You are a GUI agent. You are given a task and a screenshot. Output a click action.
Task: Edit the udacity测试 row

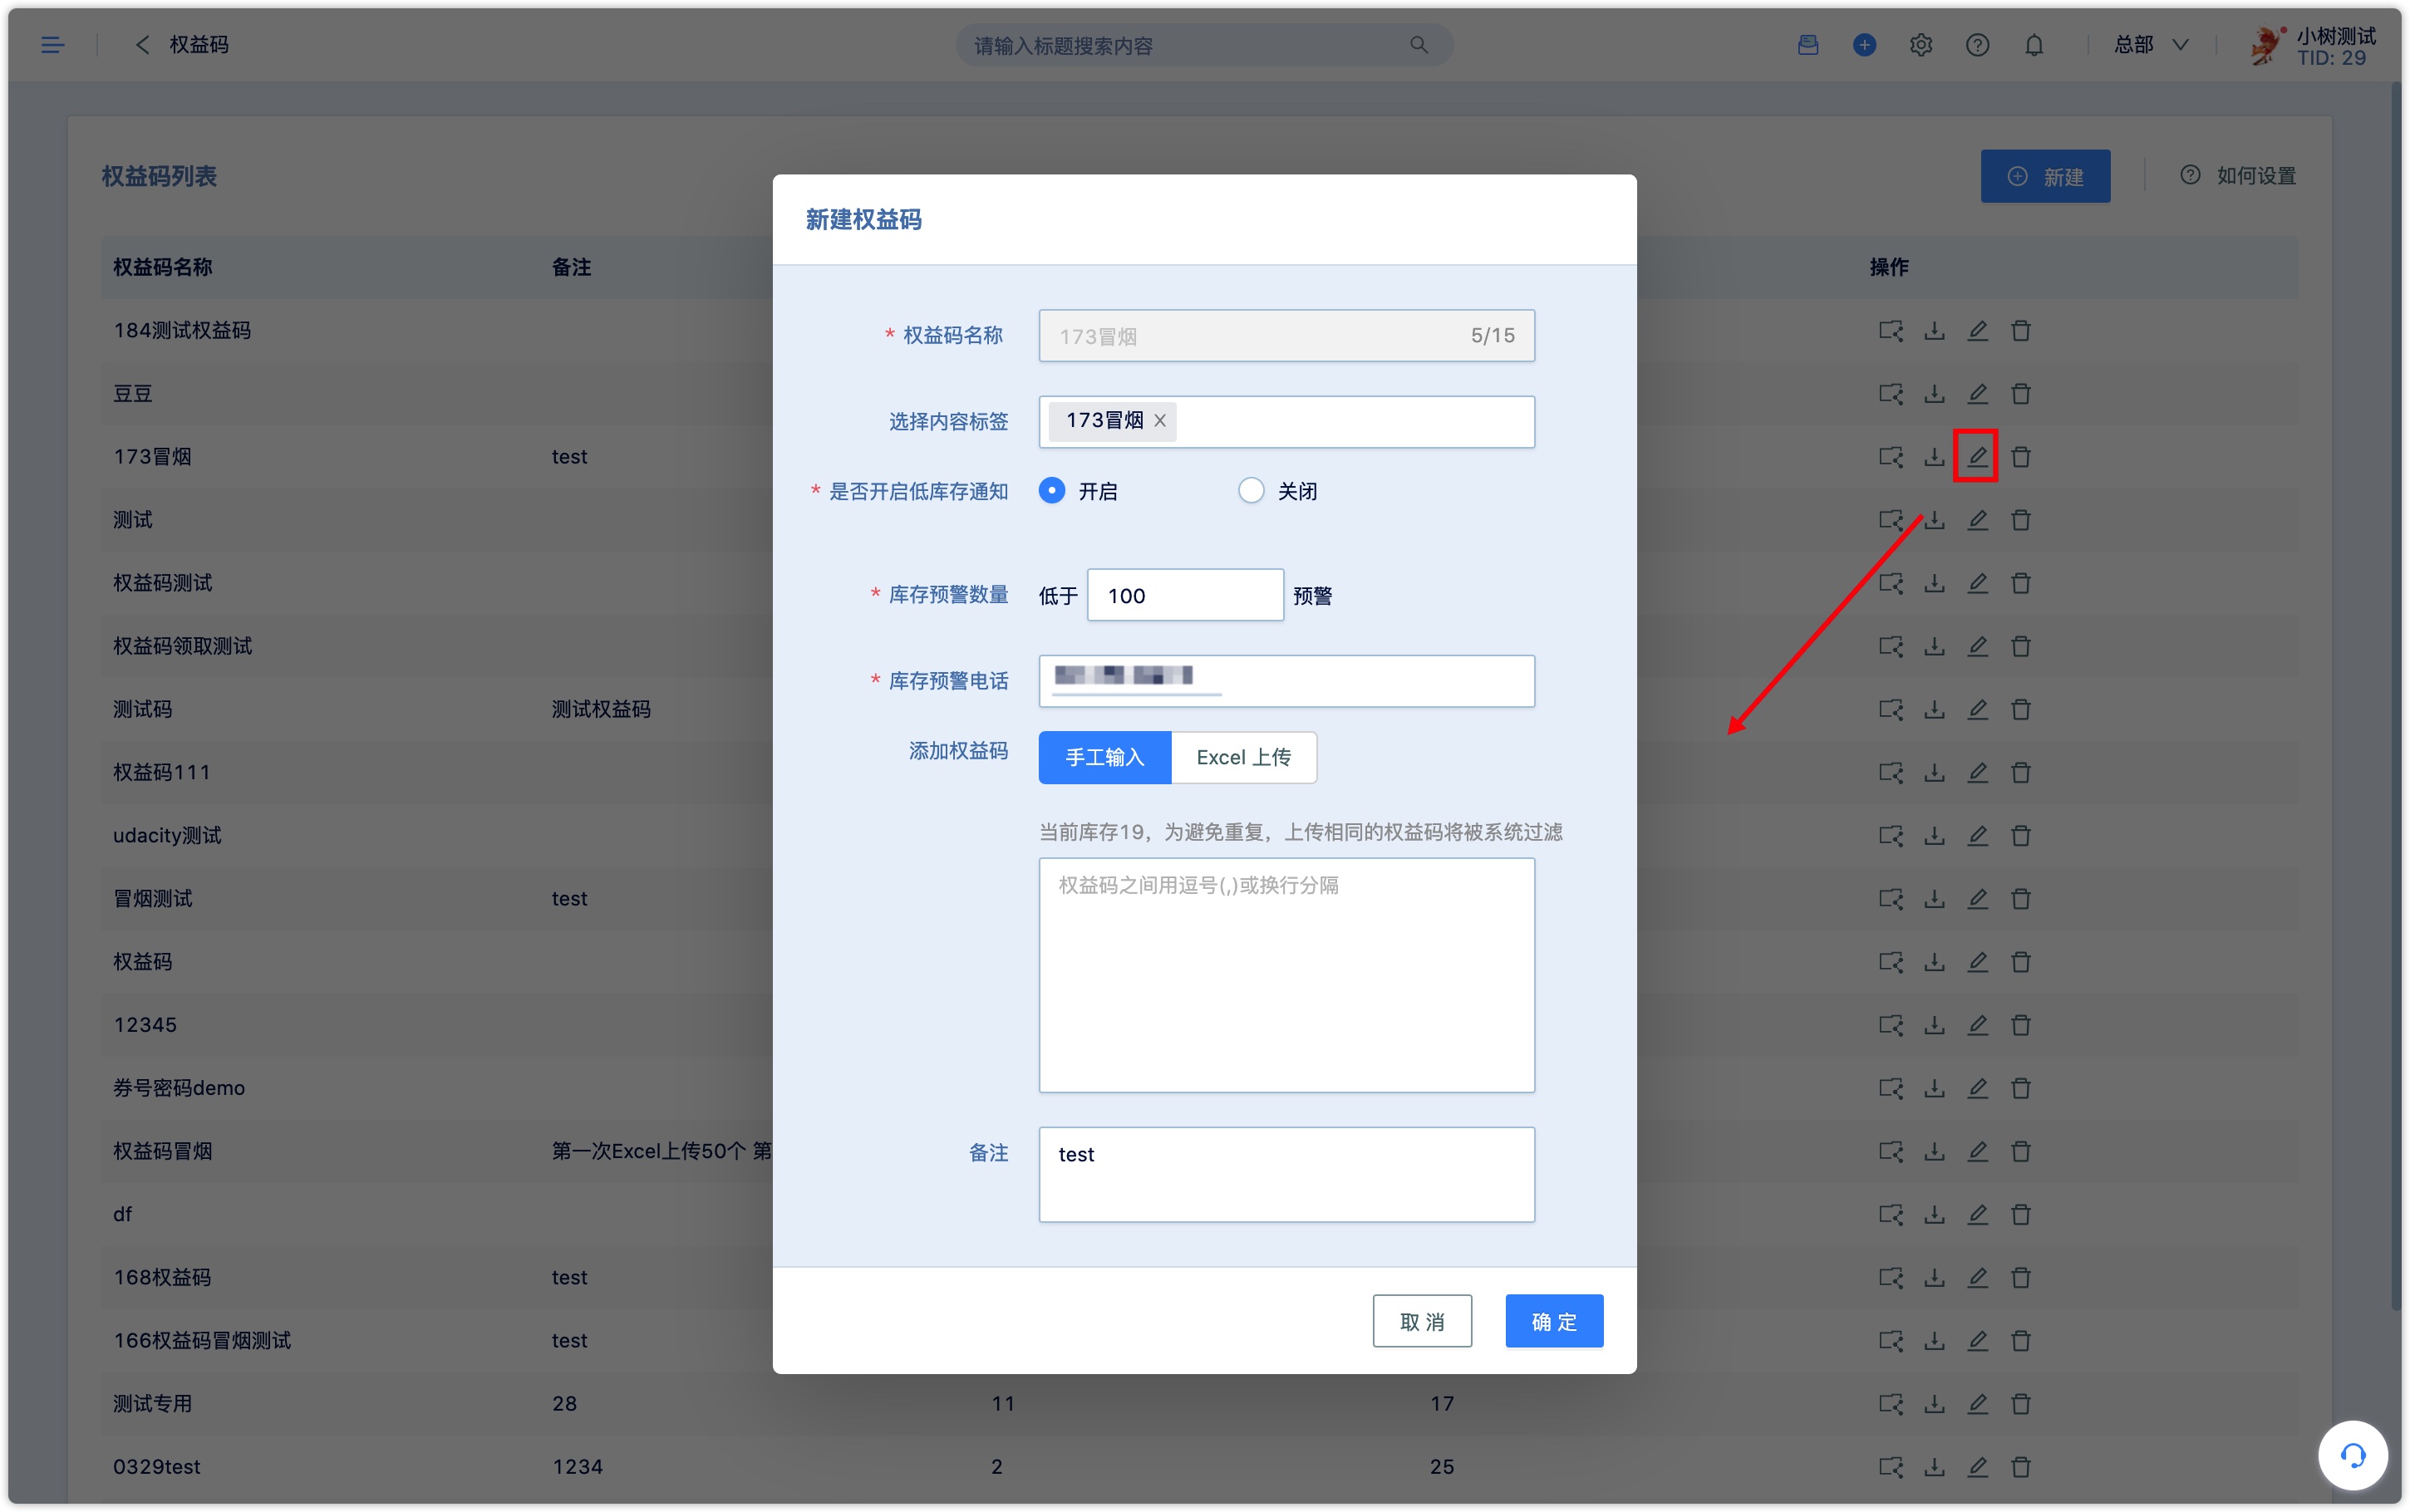point(1977,835)
